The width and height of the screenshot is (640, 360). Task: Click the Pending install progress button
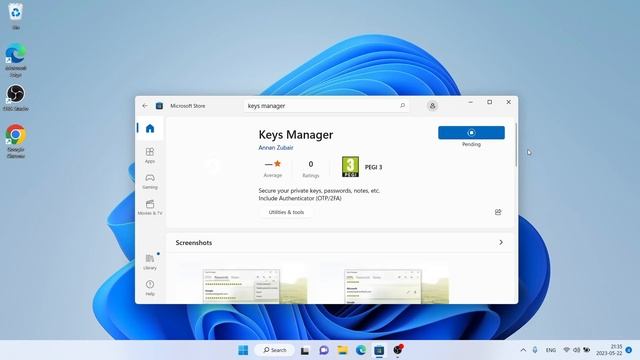(x=471, y=133)
